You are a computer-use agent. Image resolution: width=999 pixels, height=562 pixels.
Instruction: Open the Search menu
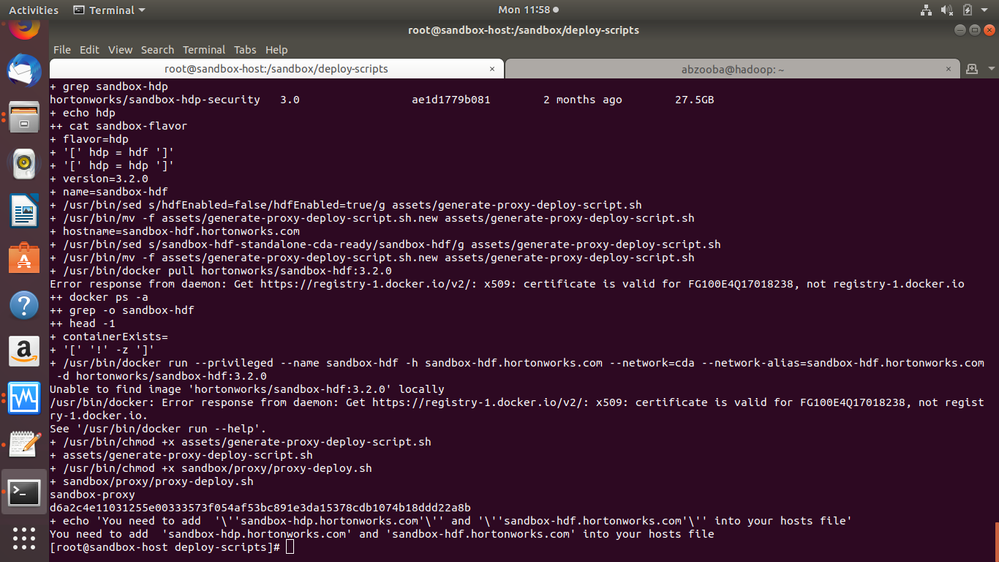157,50
